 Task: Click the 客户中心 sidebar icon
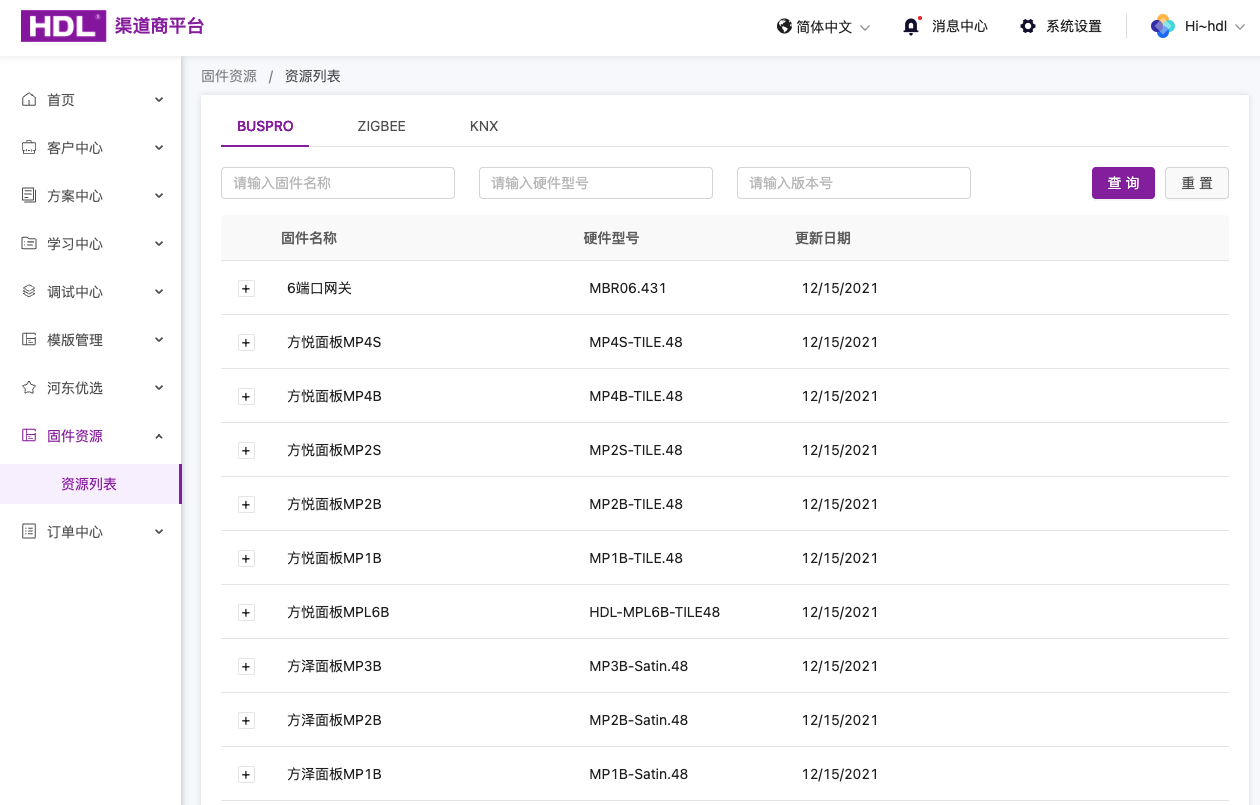[x=29, y=148]
